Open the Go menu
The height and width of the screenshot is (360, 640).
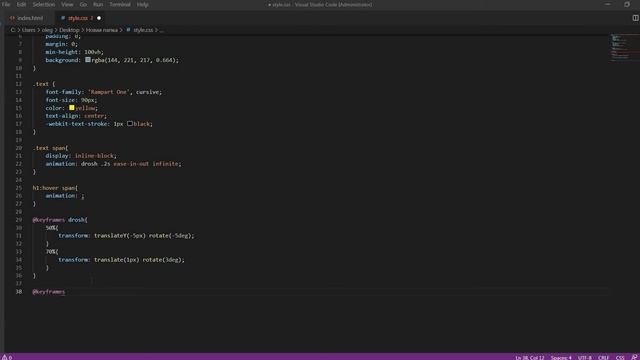(x=83, y=4)
